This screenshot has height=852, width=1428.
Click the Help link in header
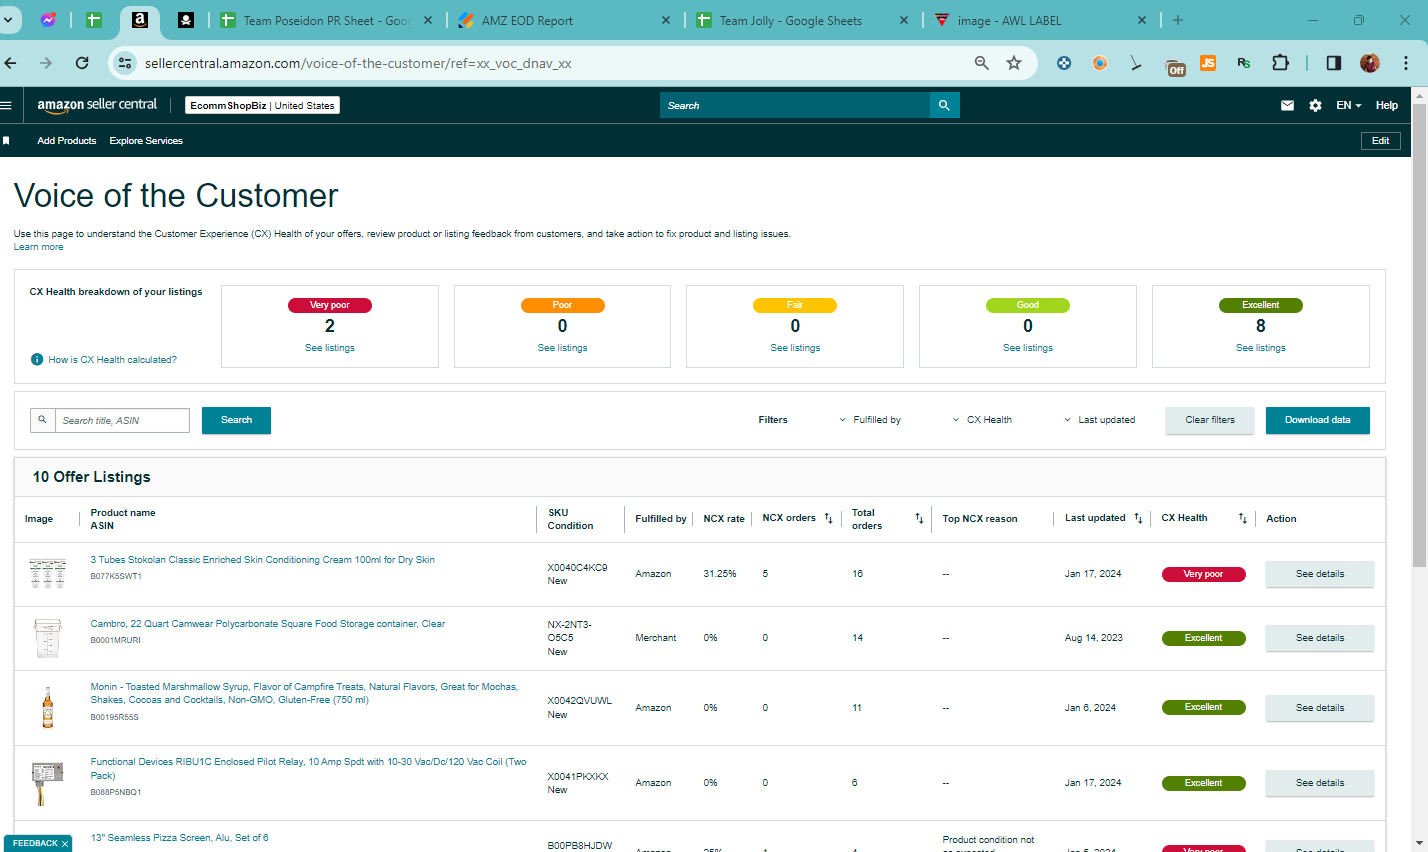point(1386,105)
